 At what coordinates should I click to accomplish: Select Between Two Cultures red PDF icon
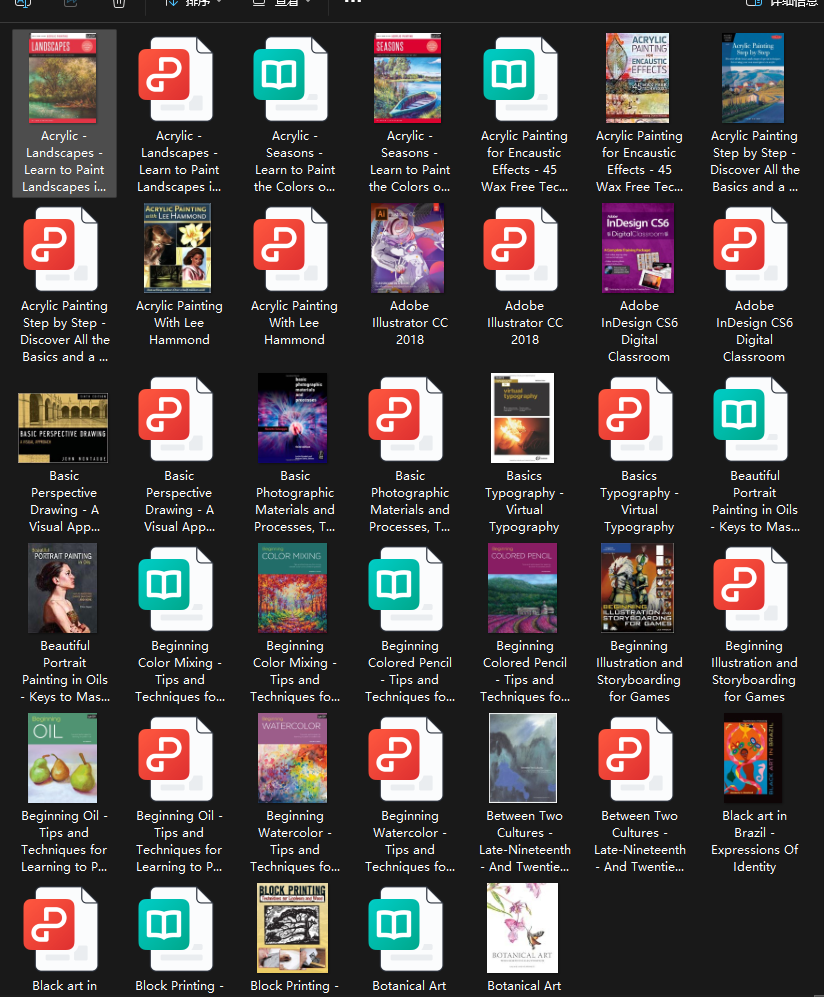point(636,758)
